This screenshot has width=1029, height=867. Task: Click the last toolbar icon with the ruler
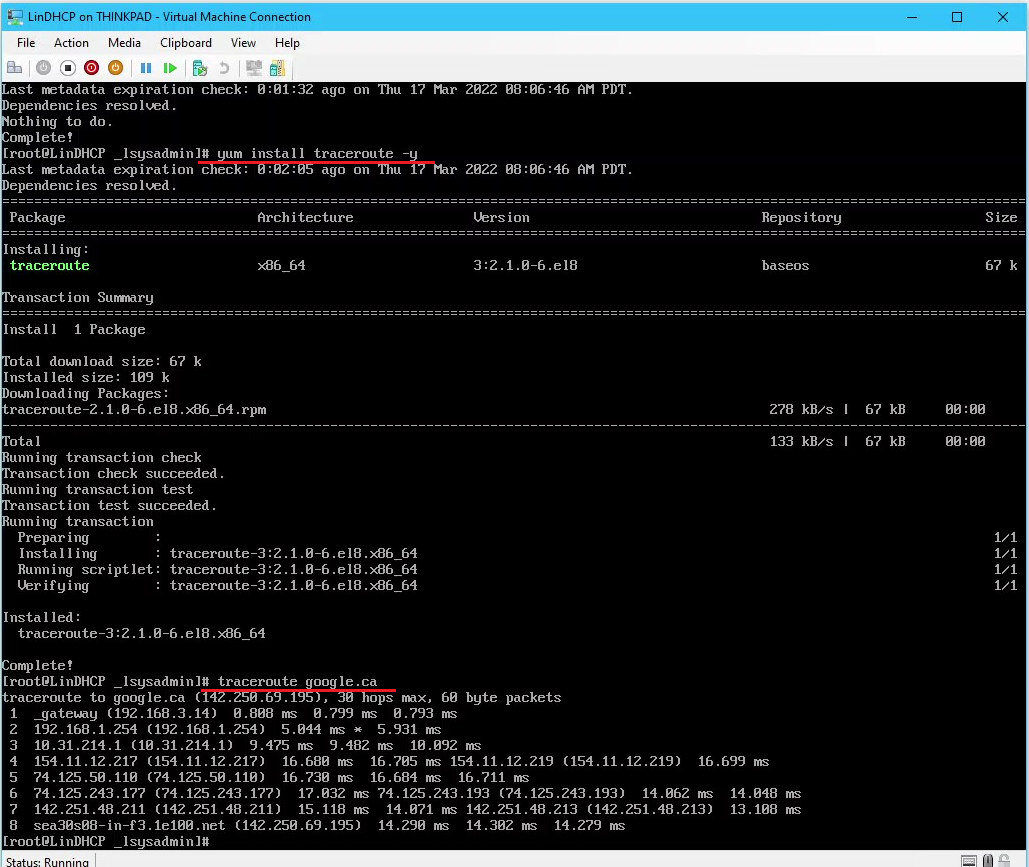(x=278, y=68)
